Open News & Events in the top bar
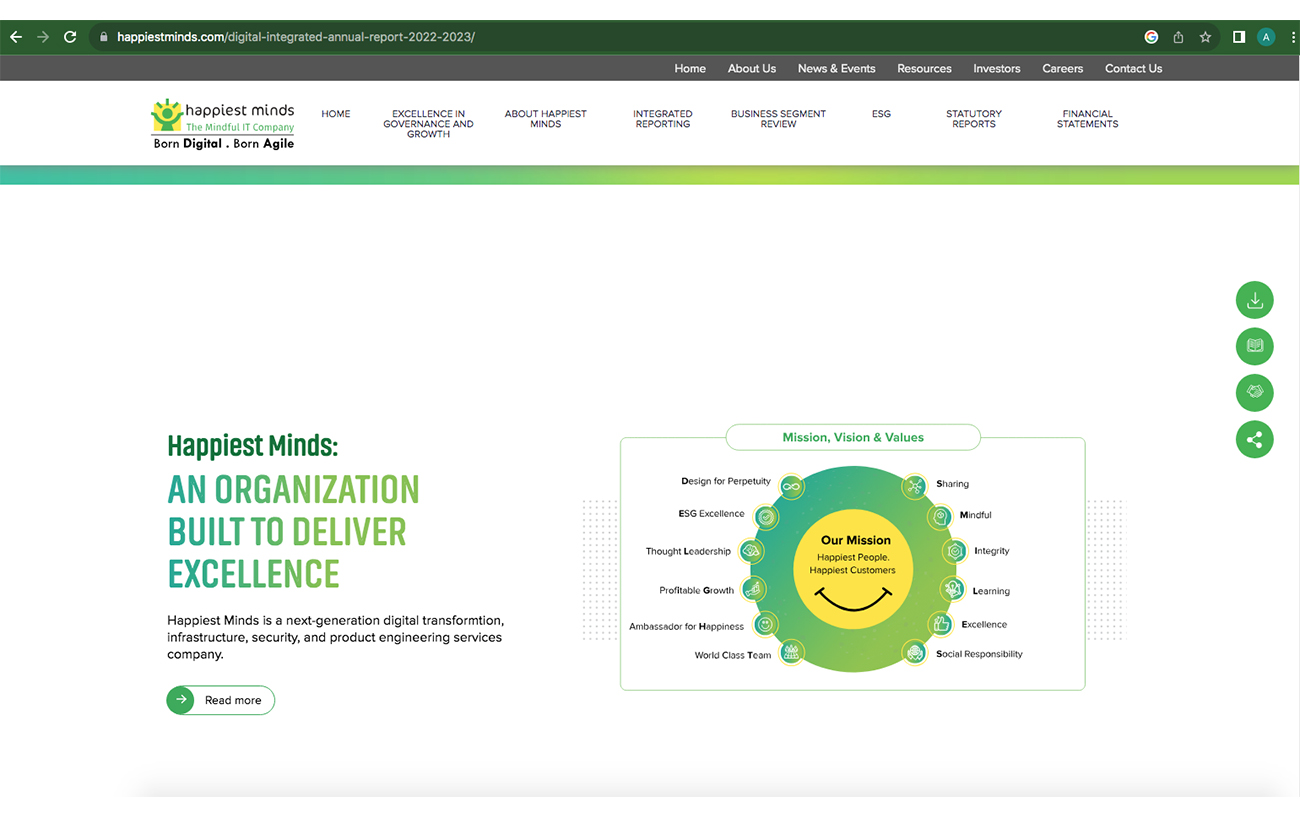This screenshot has height=818, width=1300. pyautogui.click(x=837, y=69)
